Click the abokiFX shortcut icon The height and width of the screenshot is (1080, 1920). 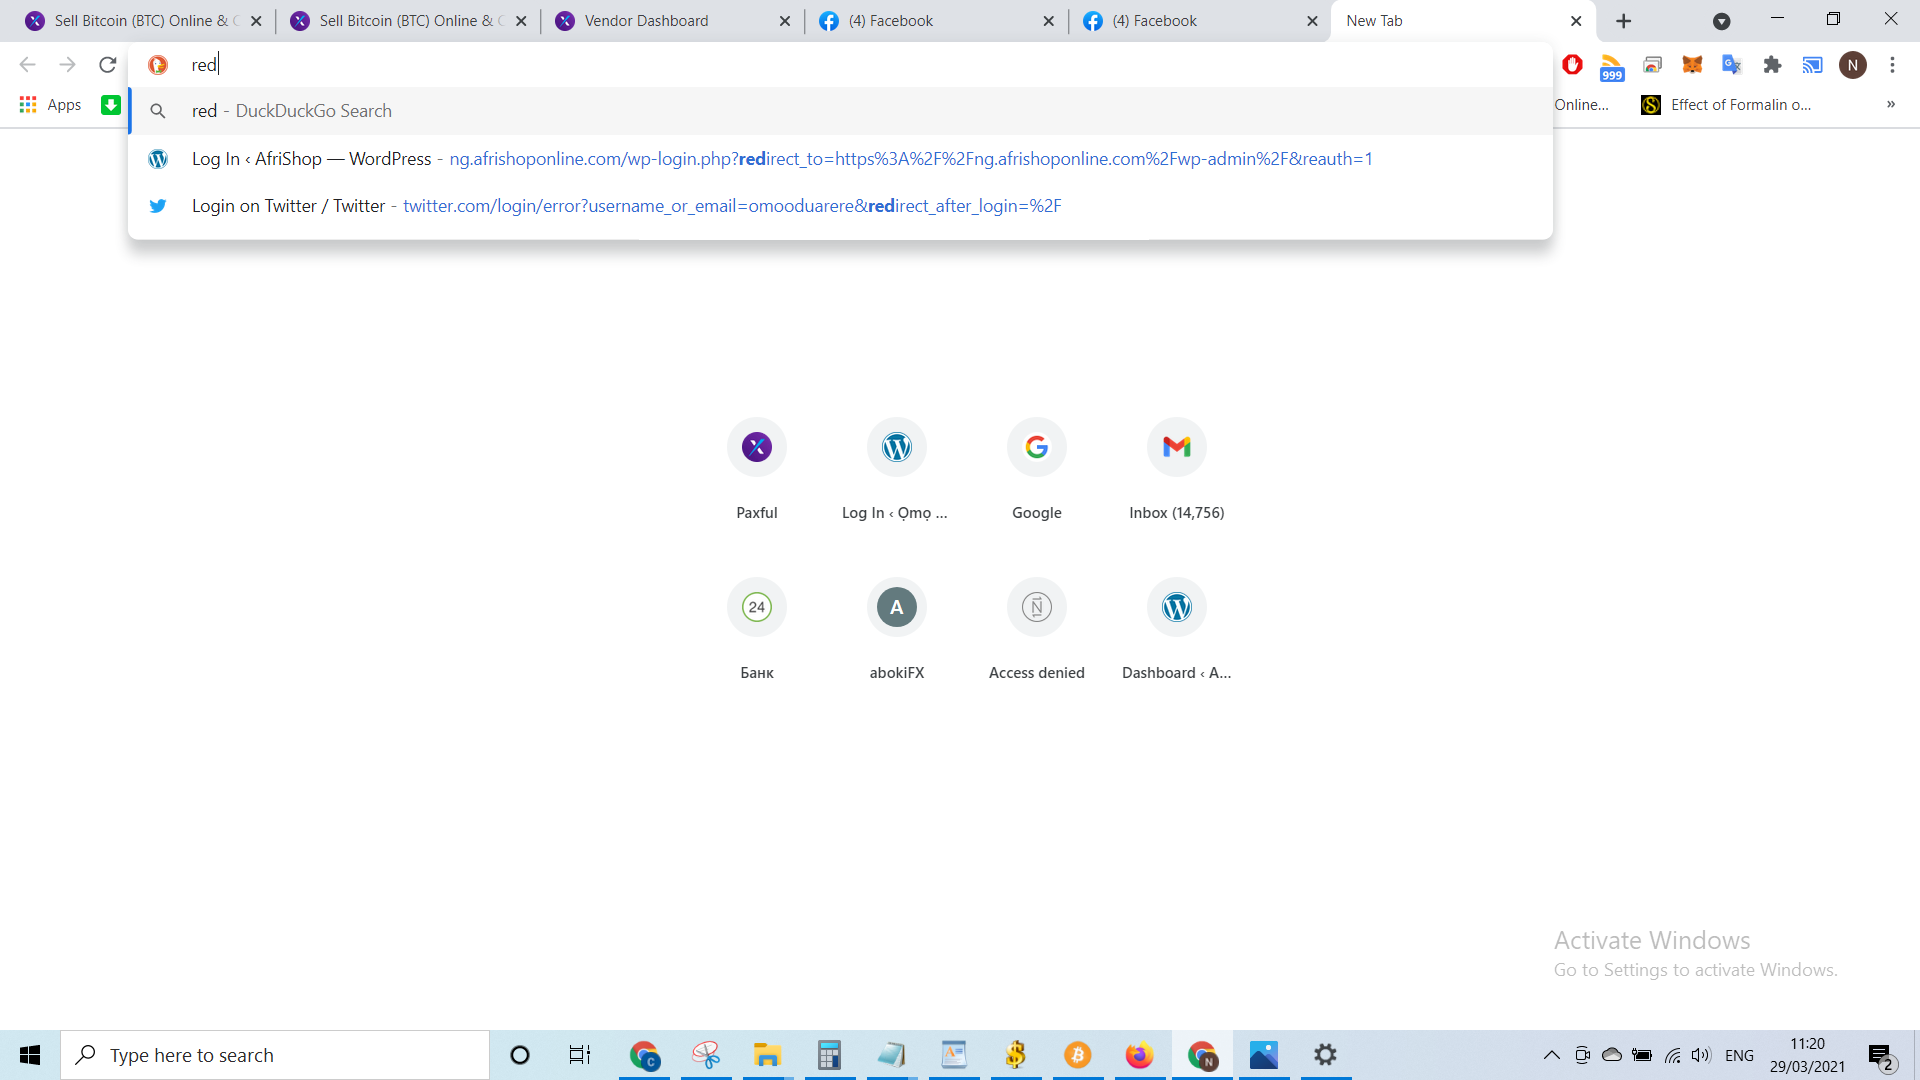[x=897, y=607]
